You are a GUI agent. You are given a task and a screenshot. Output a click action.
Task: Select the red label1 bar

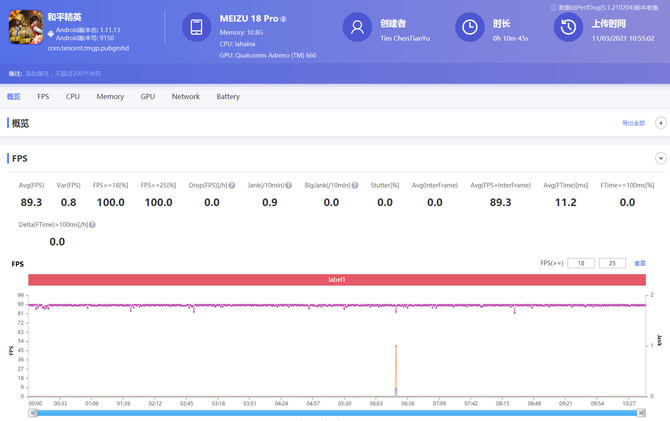[x=337, y=280]
